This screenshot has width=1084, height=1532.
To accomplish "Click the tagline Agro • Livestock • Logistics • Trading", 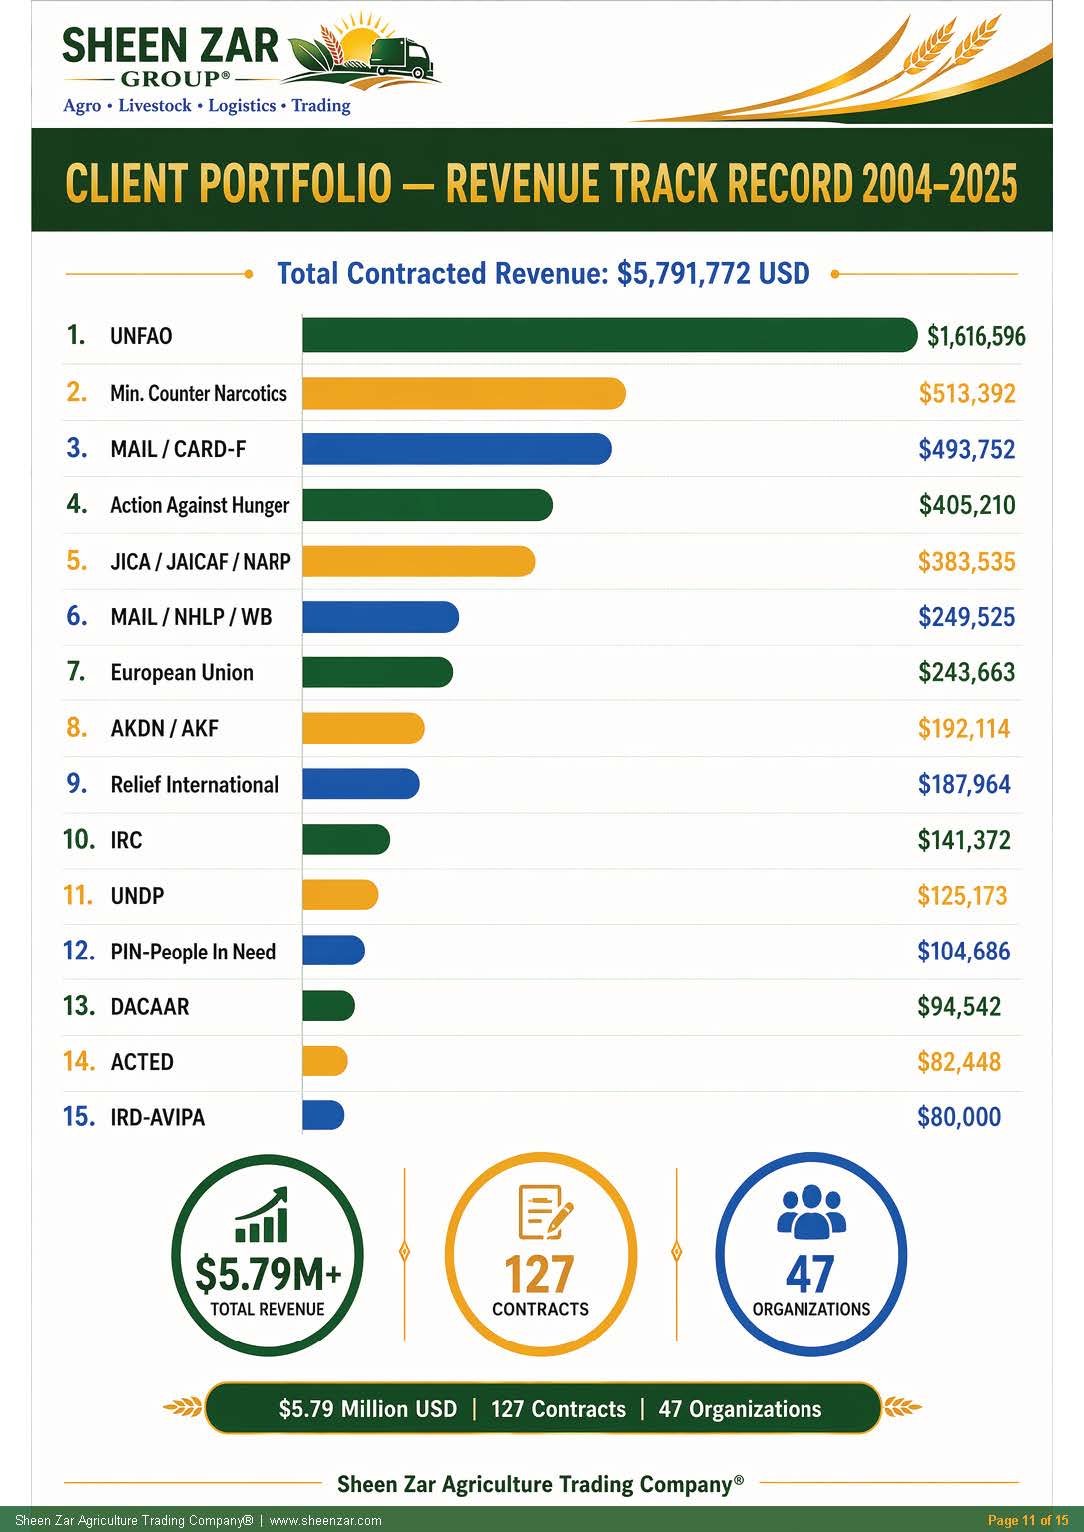I will 207,106.
